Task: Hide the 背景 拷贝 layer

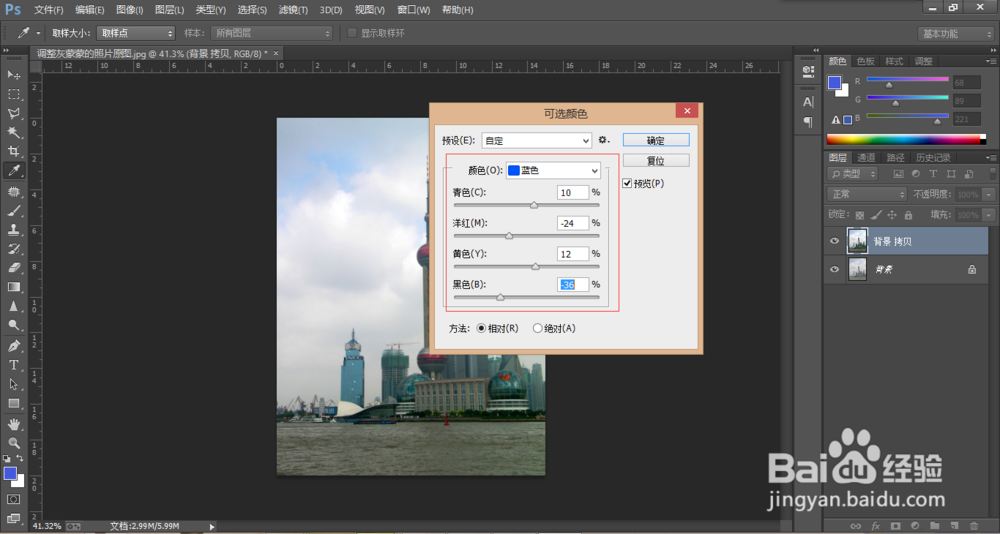Action: 834,241
